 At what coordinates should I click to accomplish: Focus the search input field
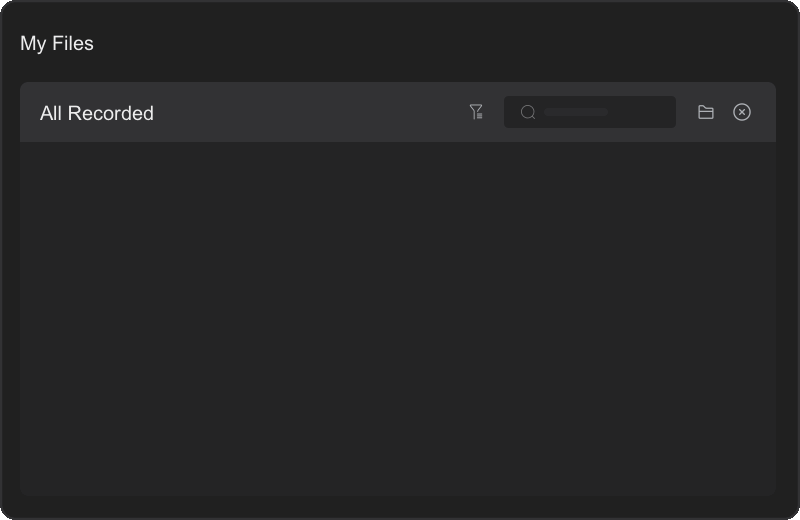600,112
